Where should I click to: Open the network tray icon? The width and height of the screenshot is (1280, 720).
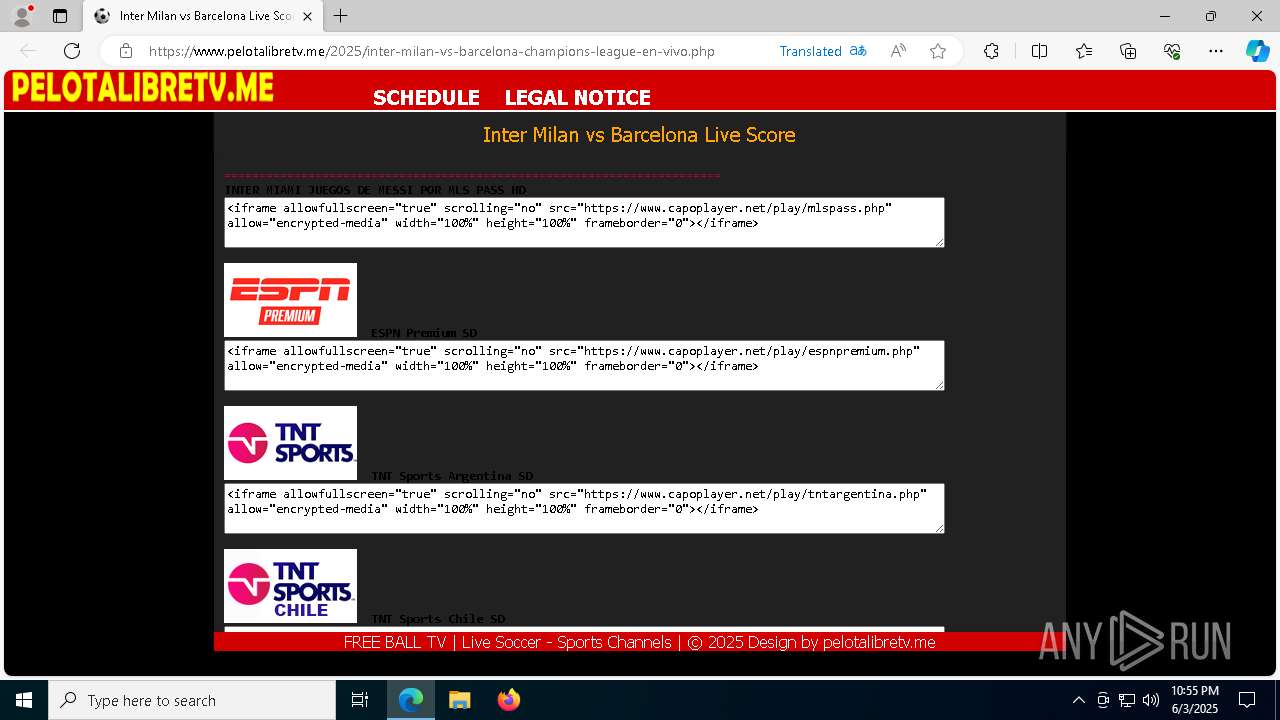coord(1127,700)
